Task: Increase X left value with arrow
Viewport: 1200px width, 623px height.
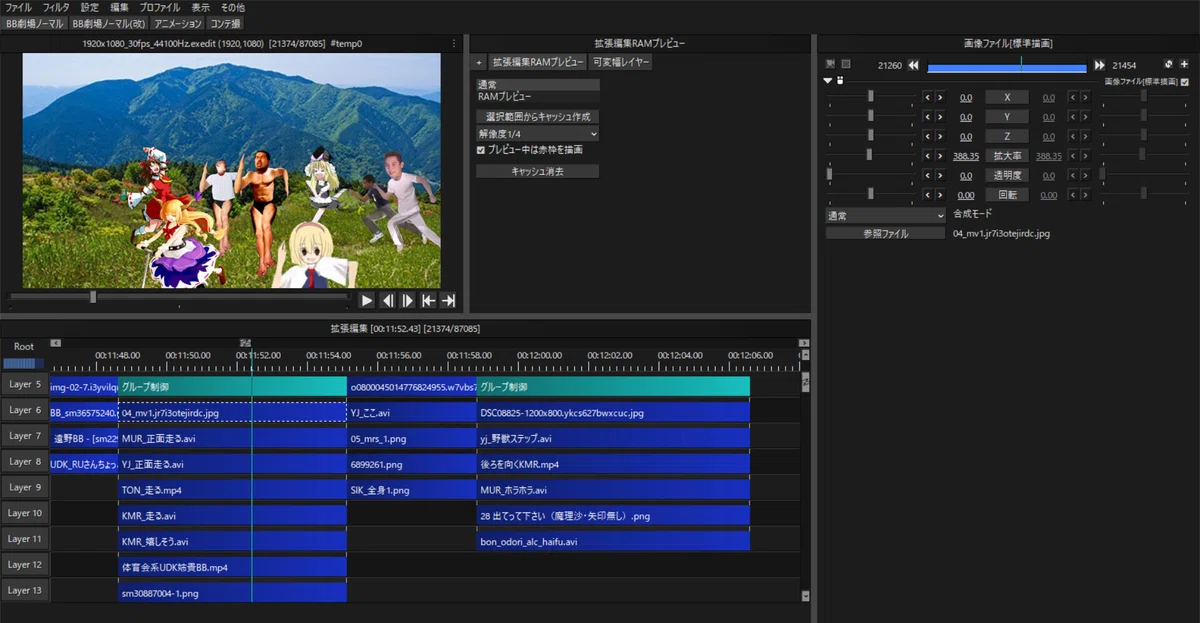Action: click(939, 97)
